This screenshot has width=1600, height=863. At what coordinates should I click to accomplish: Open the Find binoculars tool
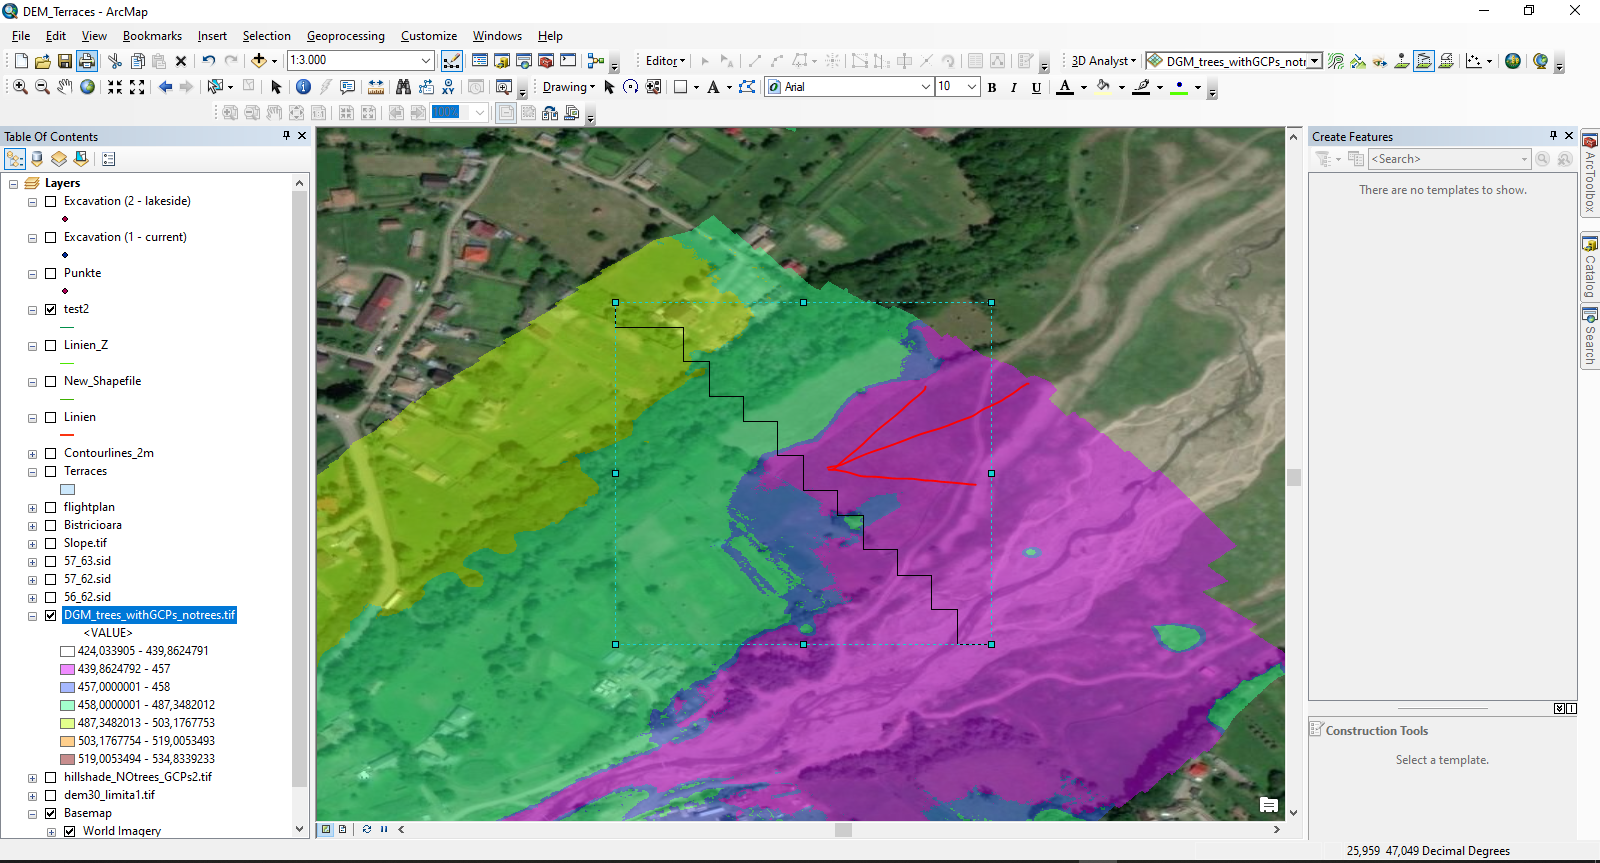pyautogui.click(x=403, y=87)
